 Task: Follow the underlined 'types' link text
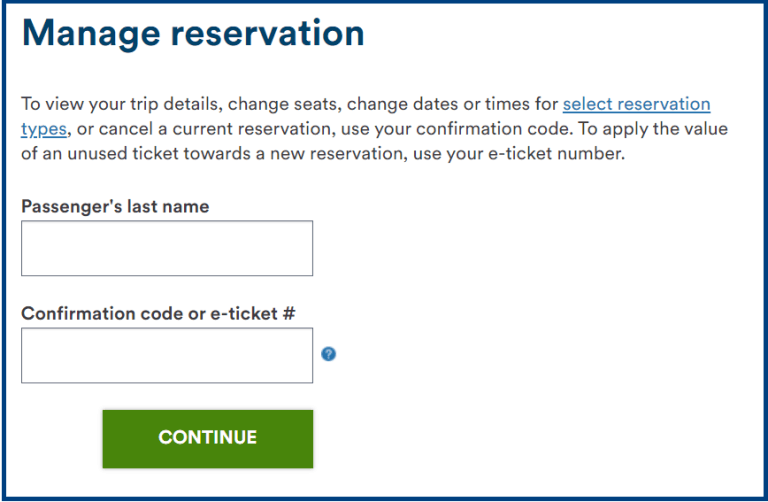tap(44, 129)
